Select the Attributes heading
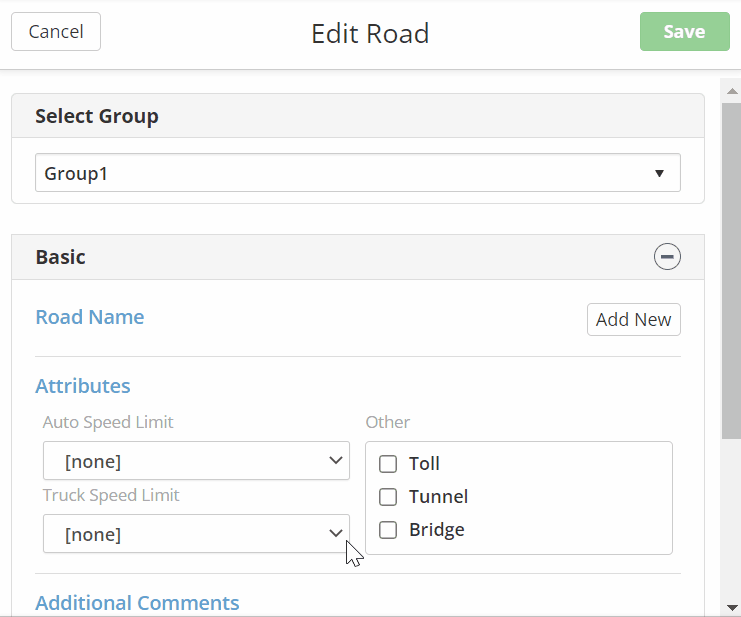The height and width of the screenshot is (617, 741). coord(83,386)
